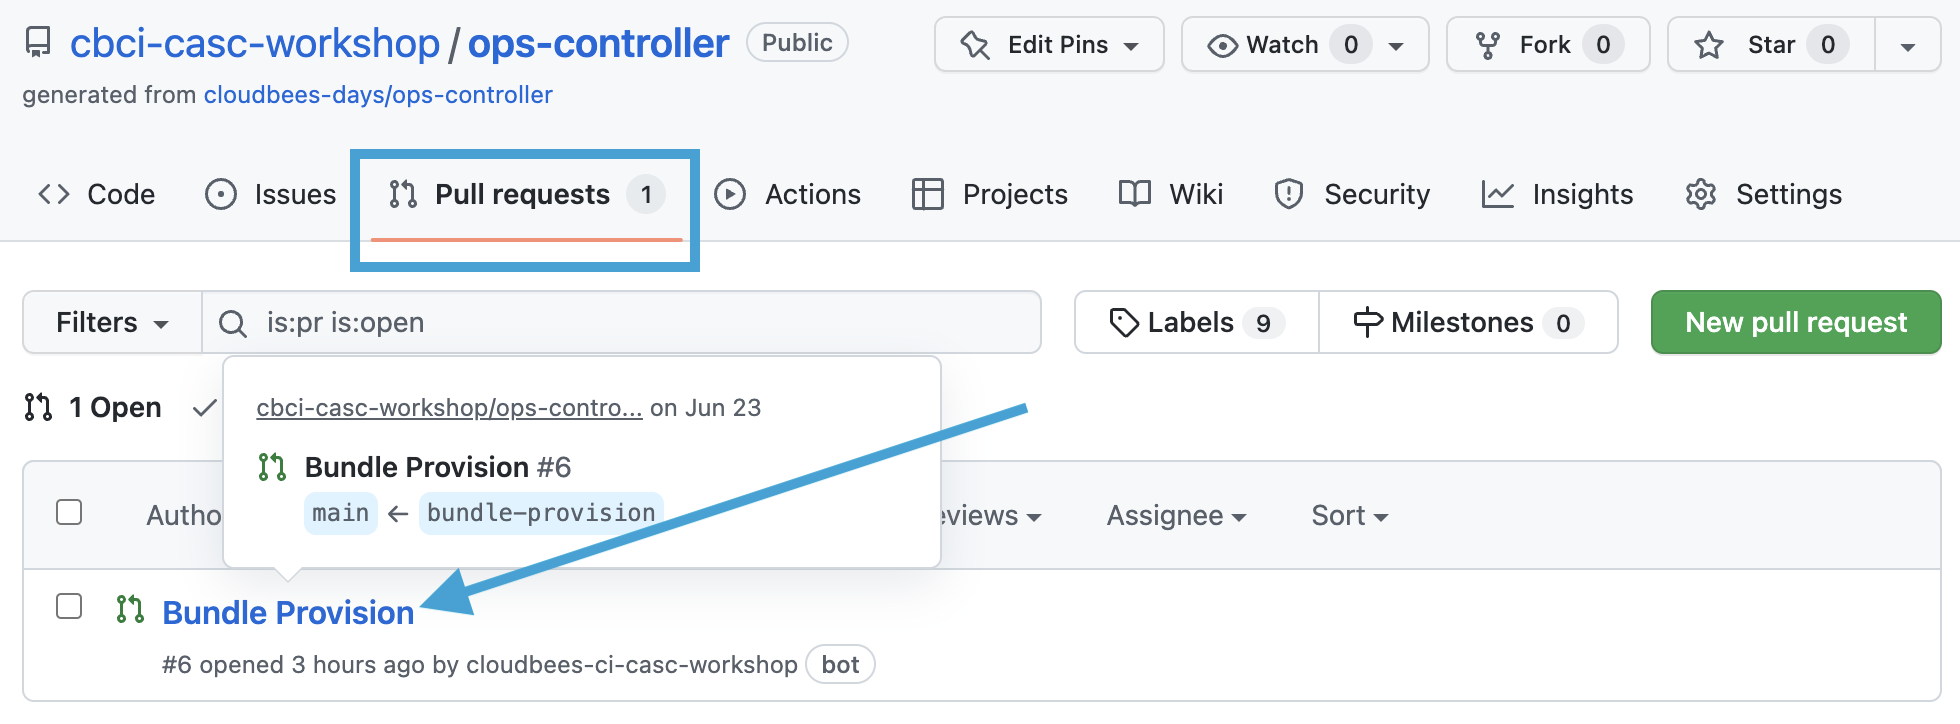
Task: Switch to the Actions tab
Action: 788,194
